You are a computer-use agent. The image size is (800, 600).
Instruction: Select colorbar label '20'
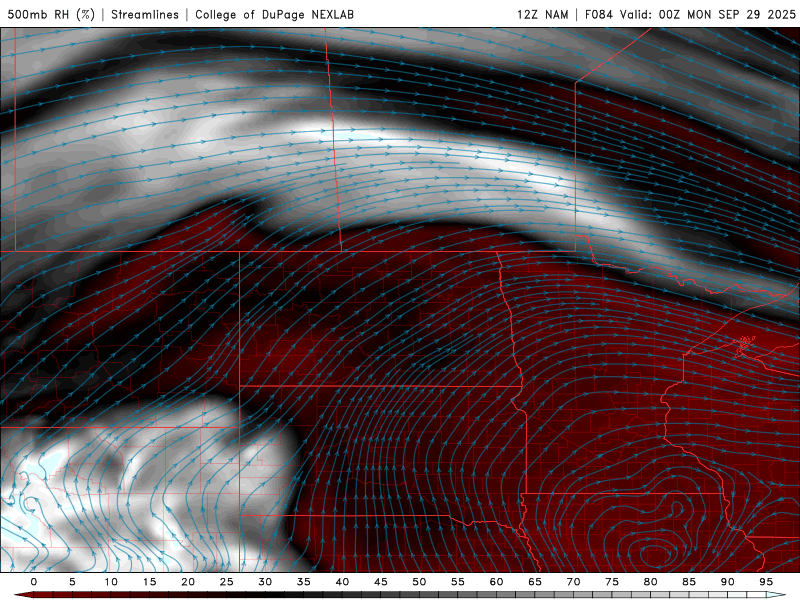pos(188,582)
